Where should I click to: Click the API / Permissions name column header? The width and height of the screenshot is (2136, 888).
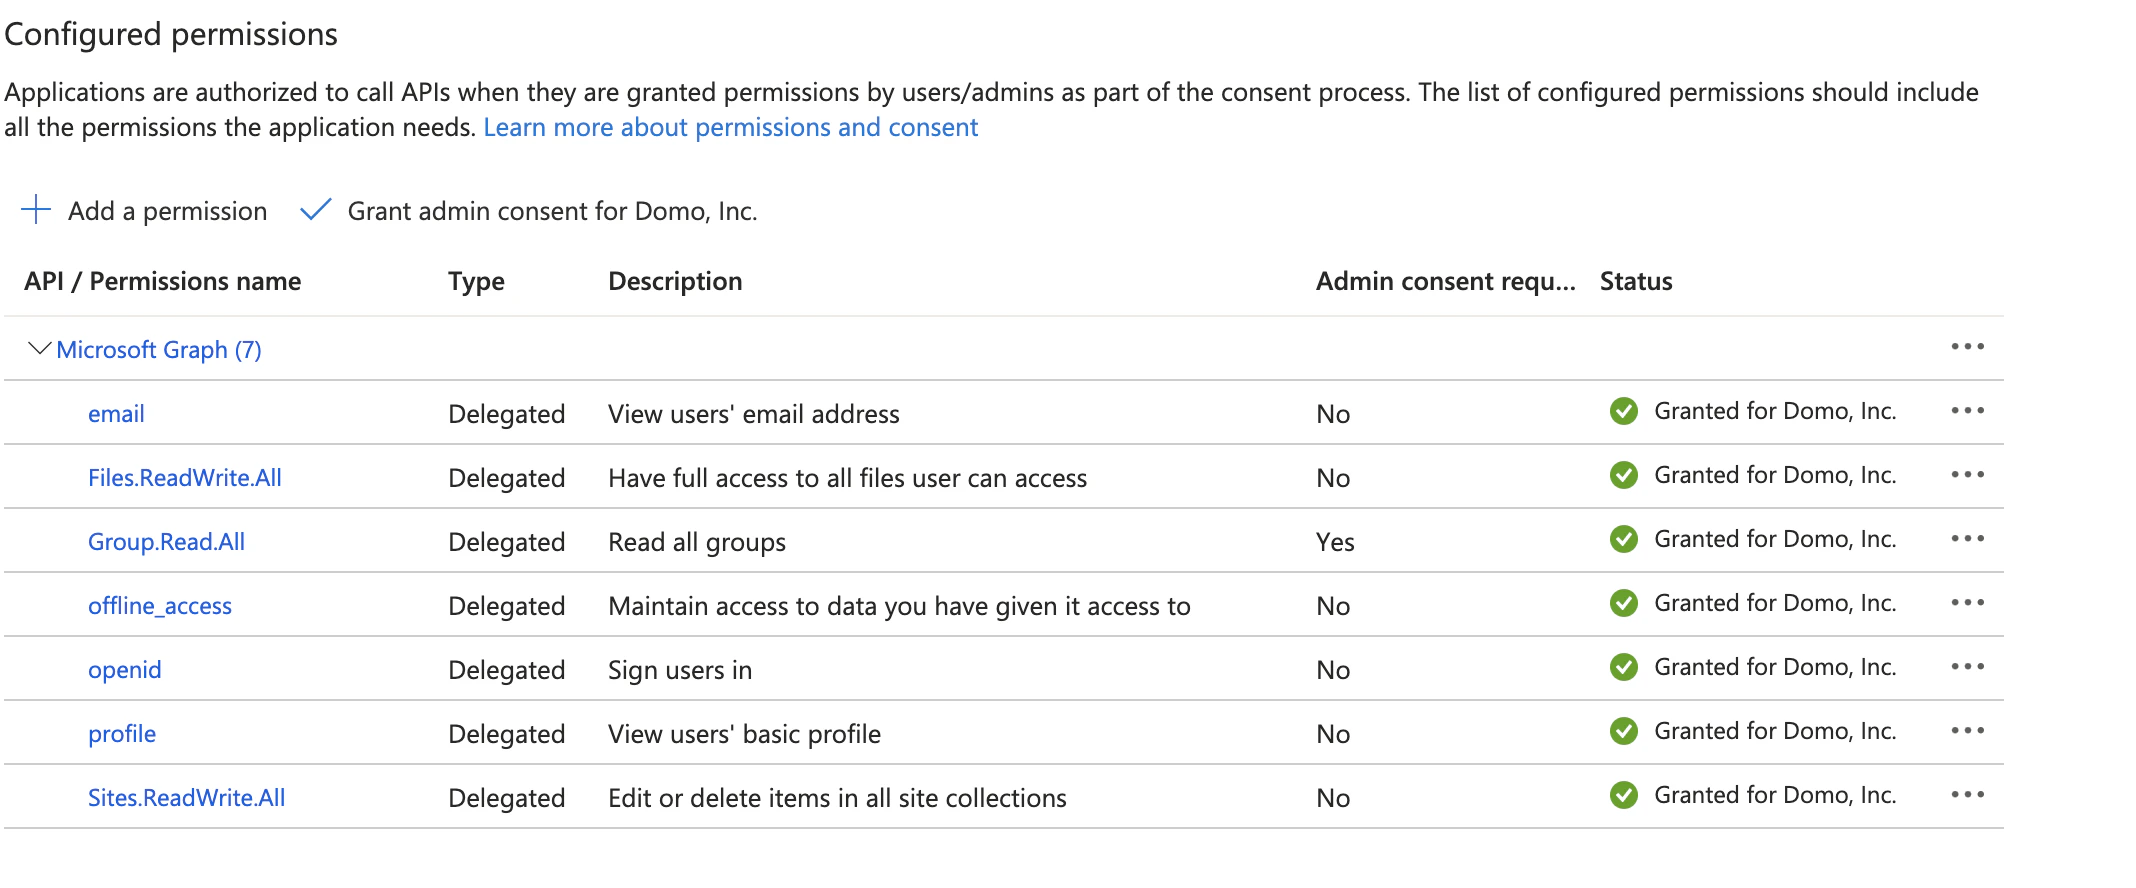163,281
